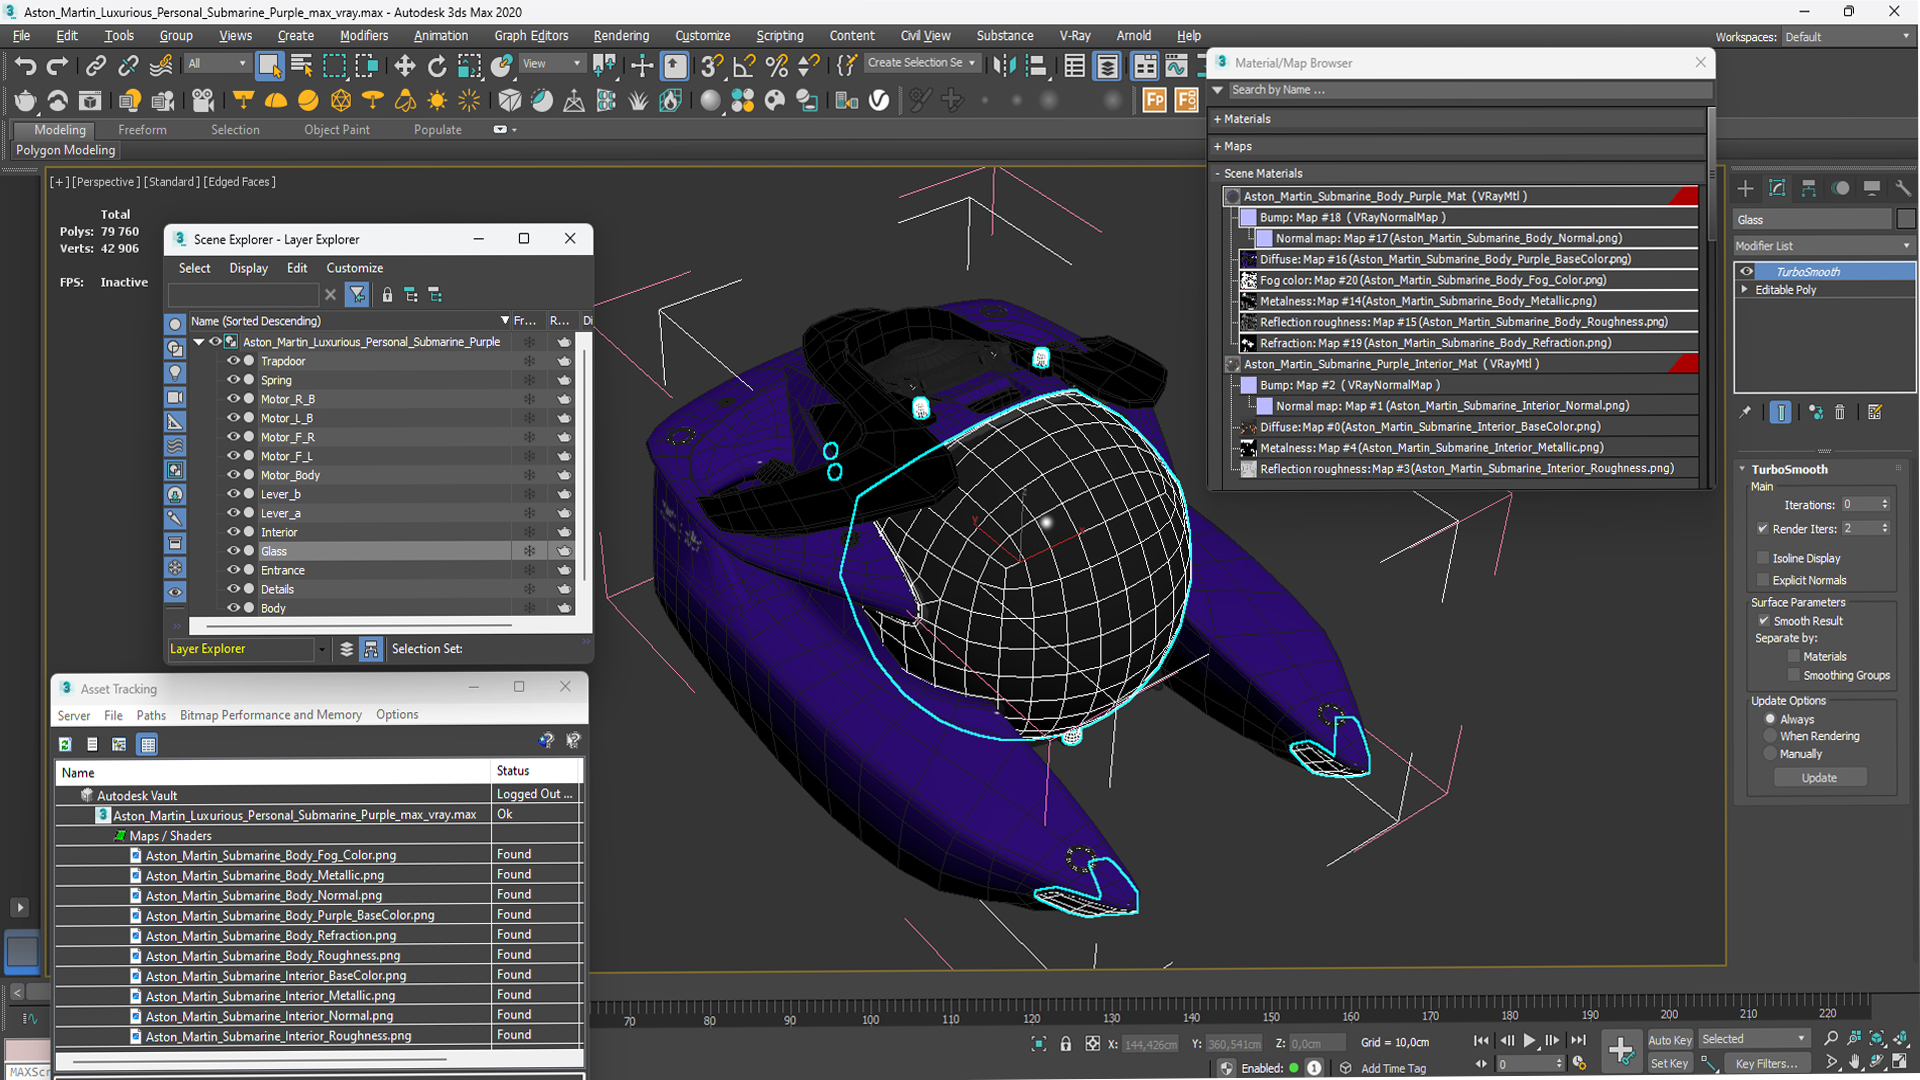This screenshot has width=1920, height=1080.
Task: Switch Asset Tracking to table view
Action: click(x=148, y=744)
